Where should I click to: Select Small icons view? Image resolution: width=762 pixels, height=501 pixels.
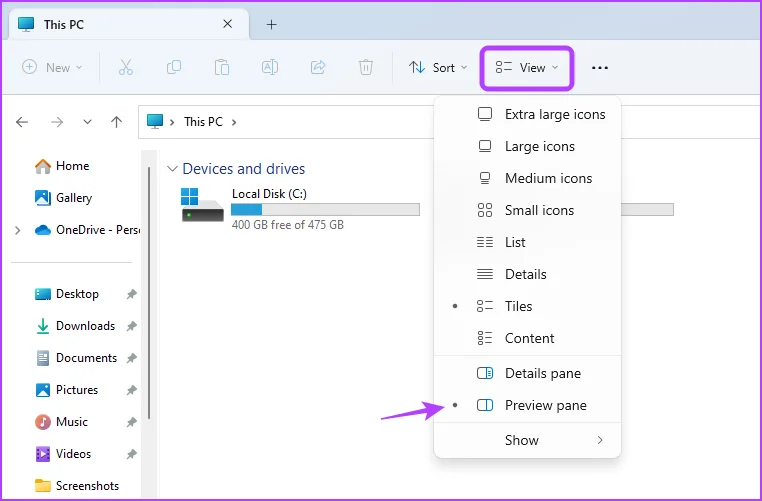tap(527, 210)
